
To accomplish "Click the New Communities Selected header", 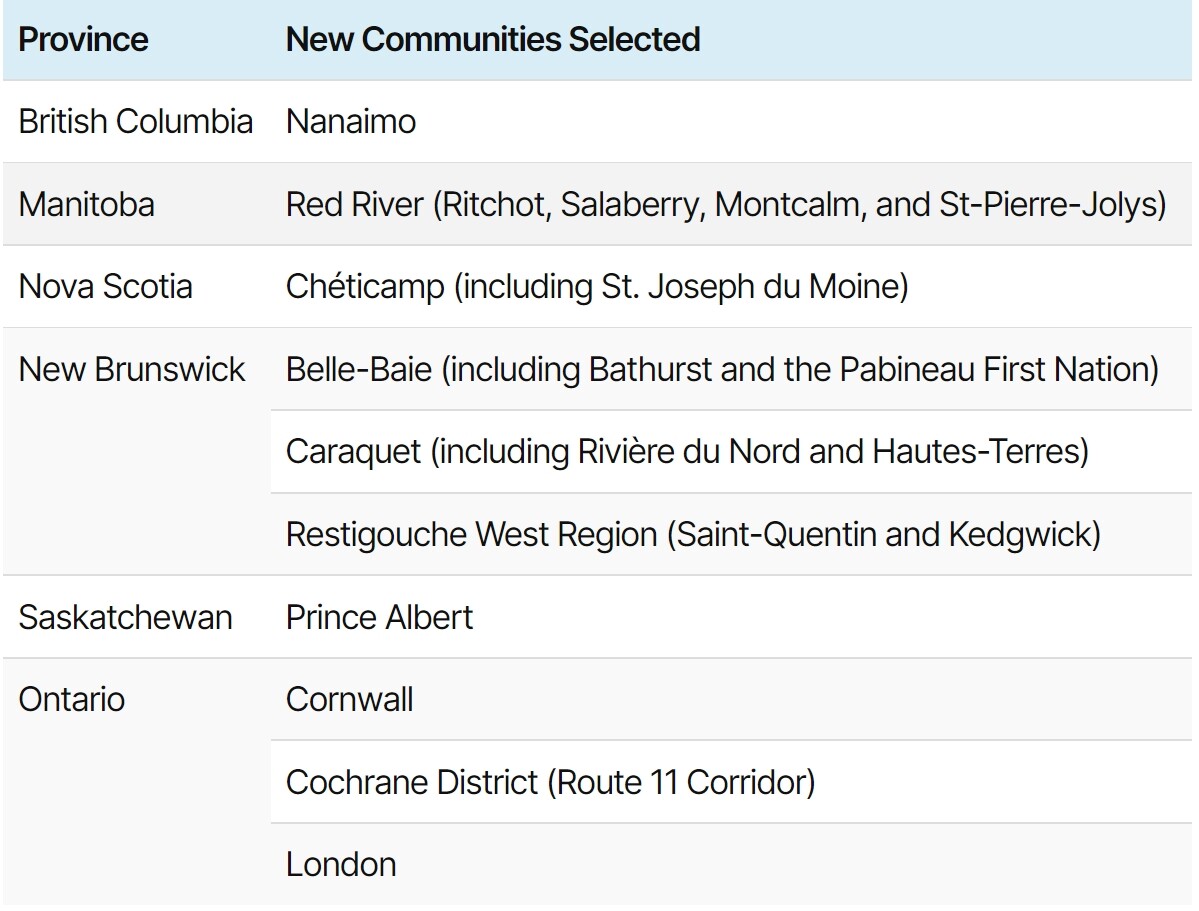I will coord(493,40).
